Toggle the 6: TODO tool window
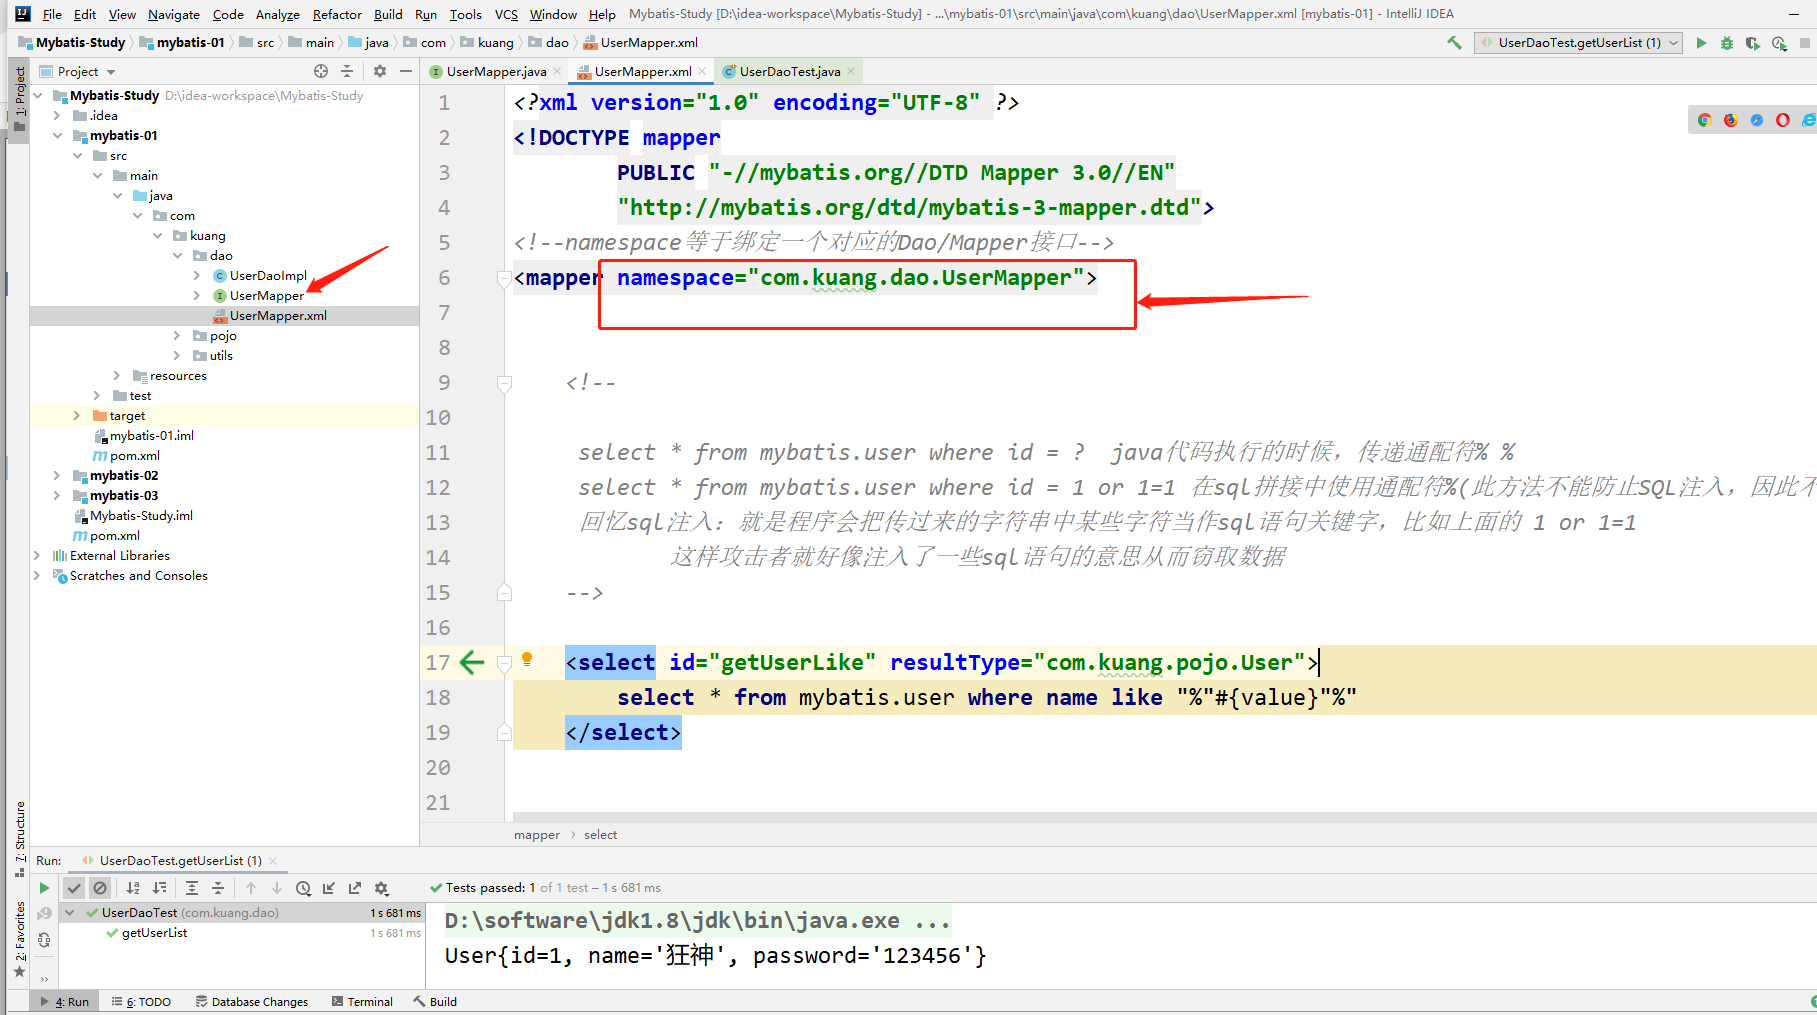Viewport: 1817px width, 1015px height. tap(141, 1002)
